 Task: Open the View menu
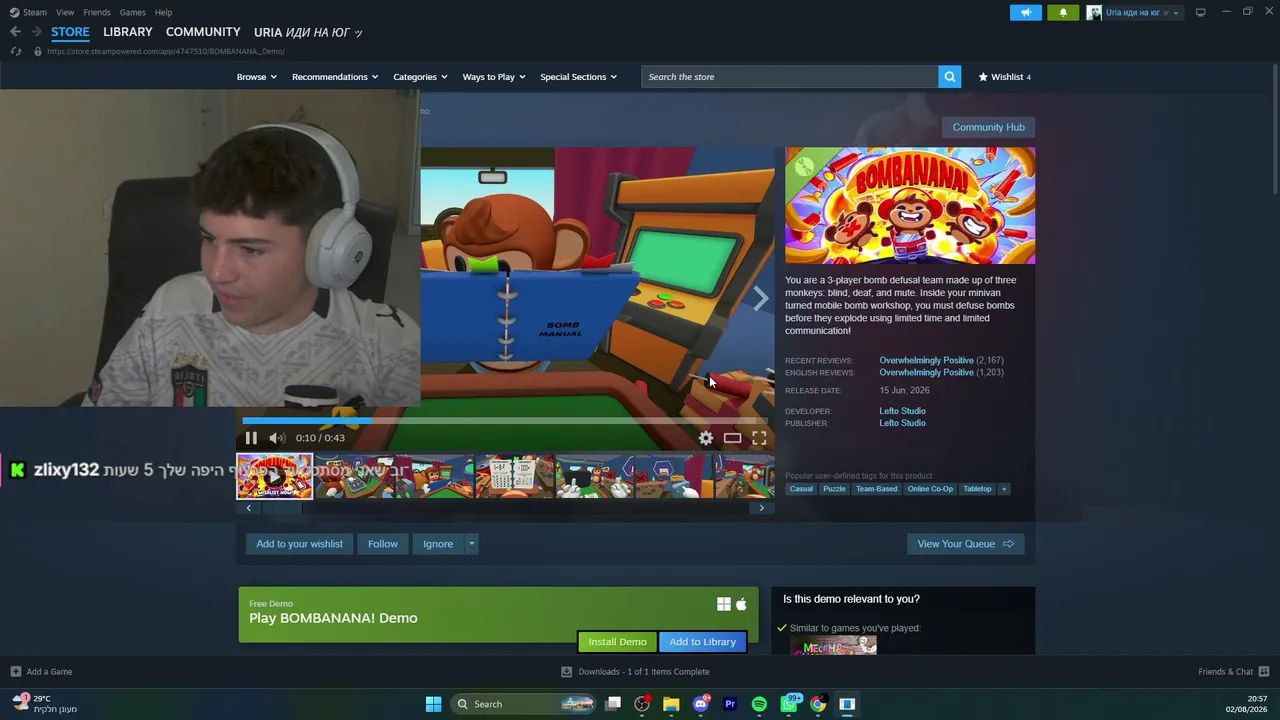point(65,12)
